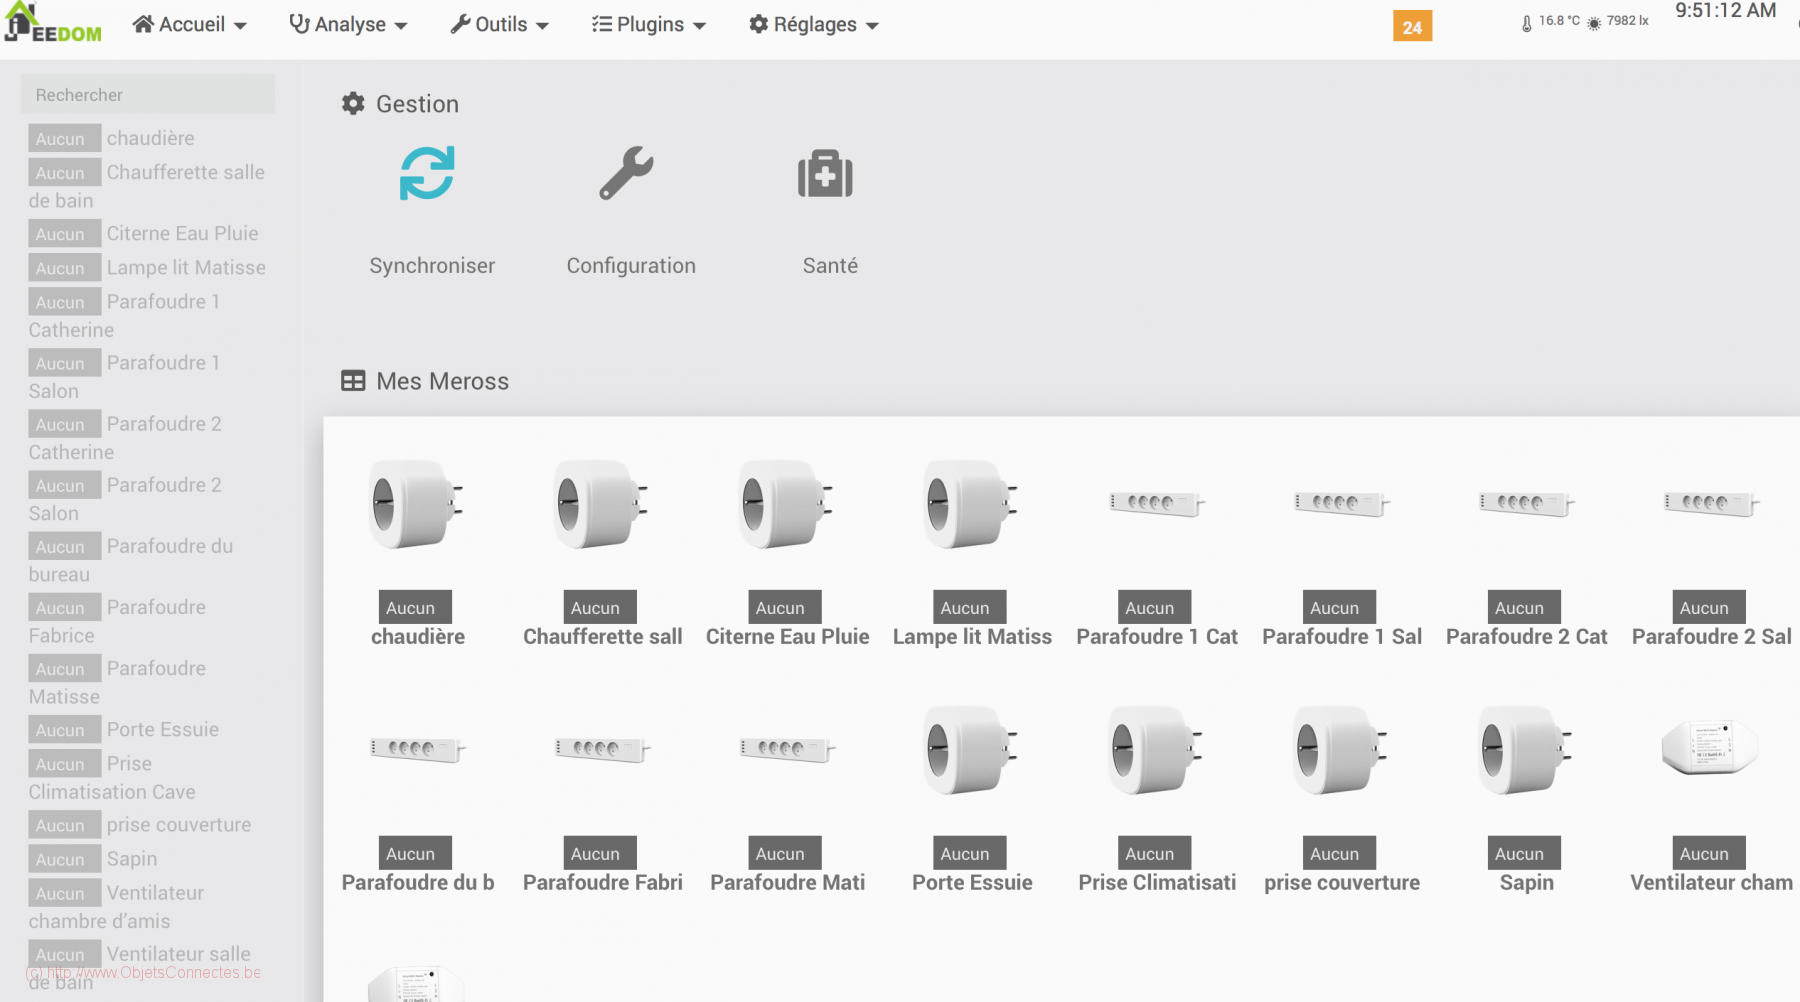The width and height of the screenshot is (1800, 1002).
Task: Open Sapin in the sidebar list
Action: (x=93, y=859)
